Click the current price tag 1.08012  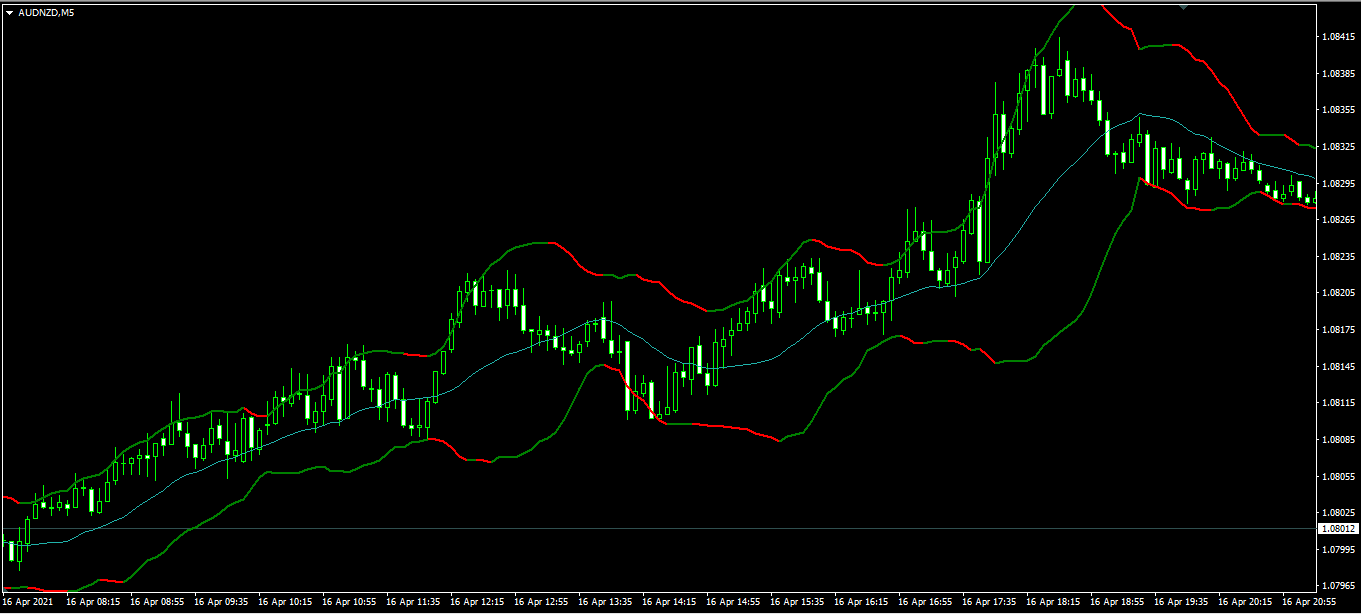click(x=1337, y=528)
